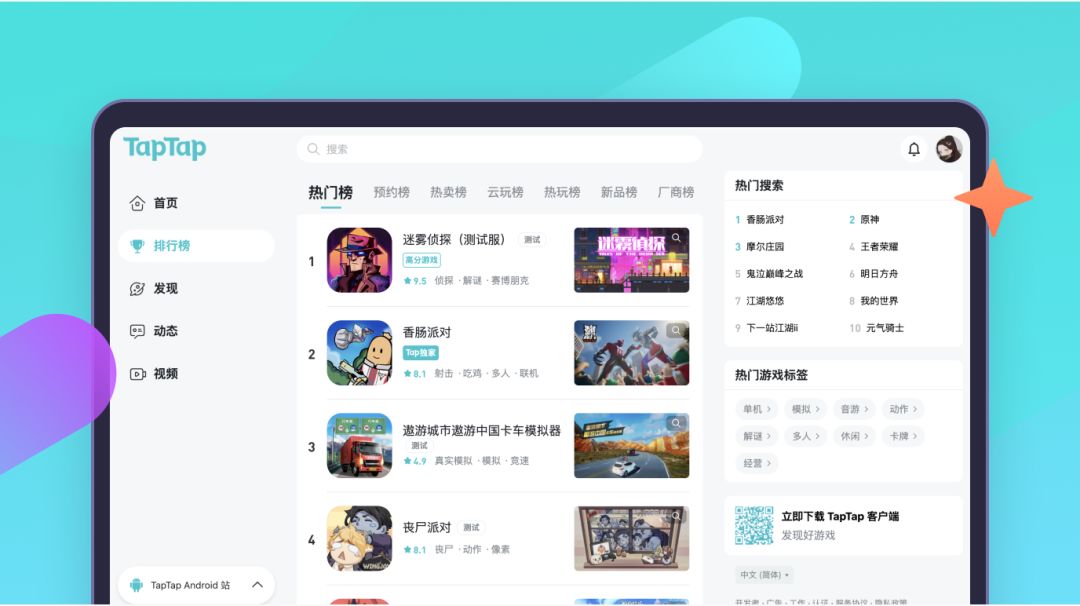Open the user avatar profile
Viewport: 1080px width, 606px height.
click(x=948, y=149)
